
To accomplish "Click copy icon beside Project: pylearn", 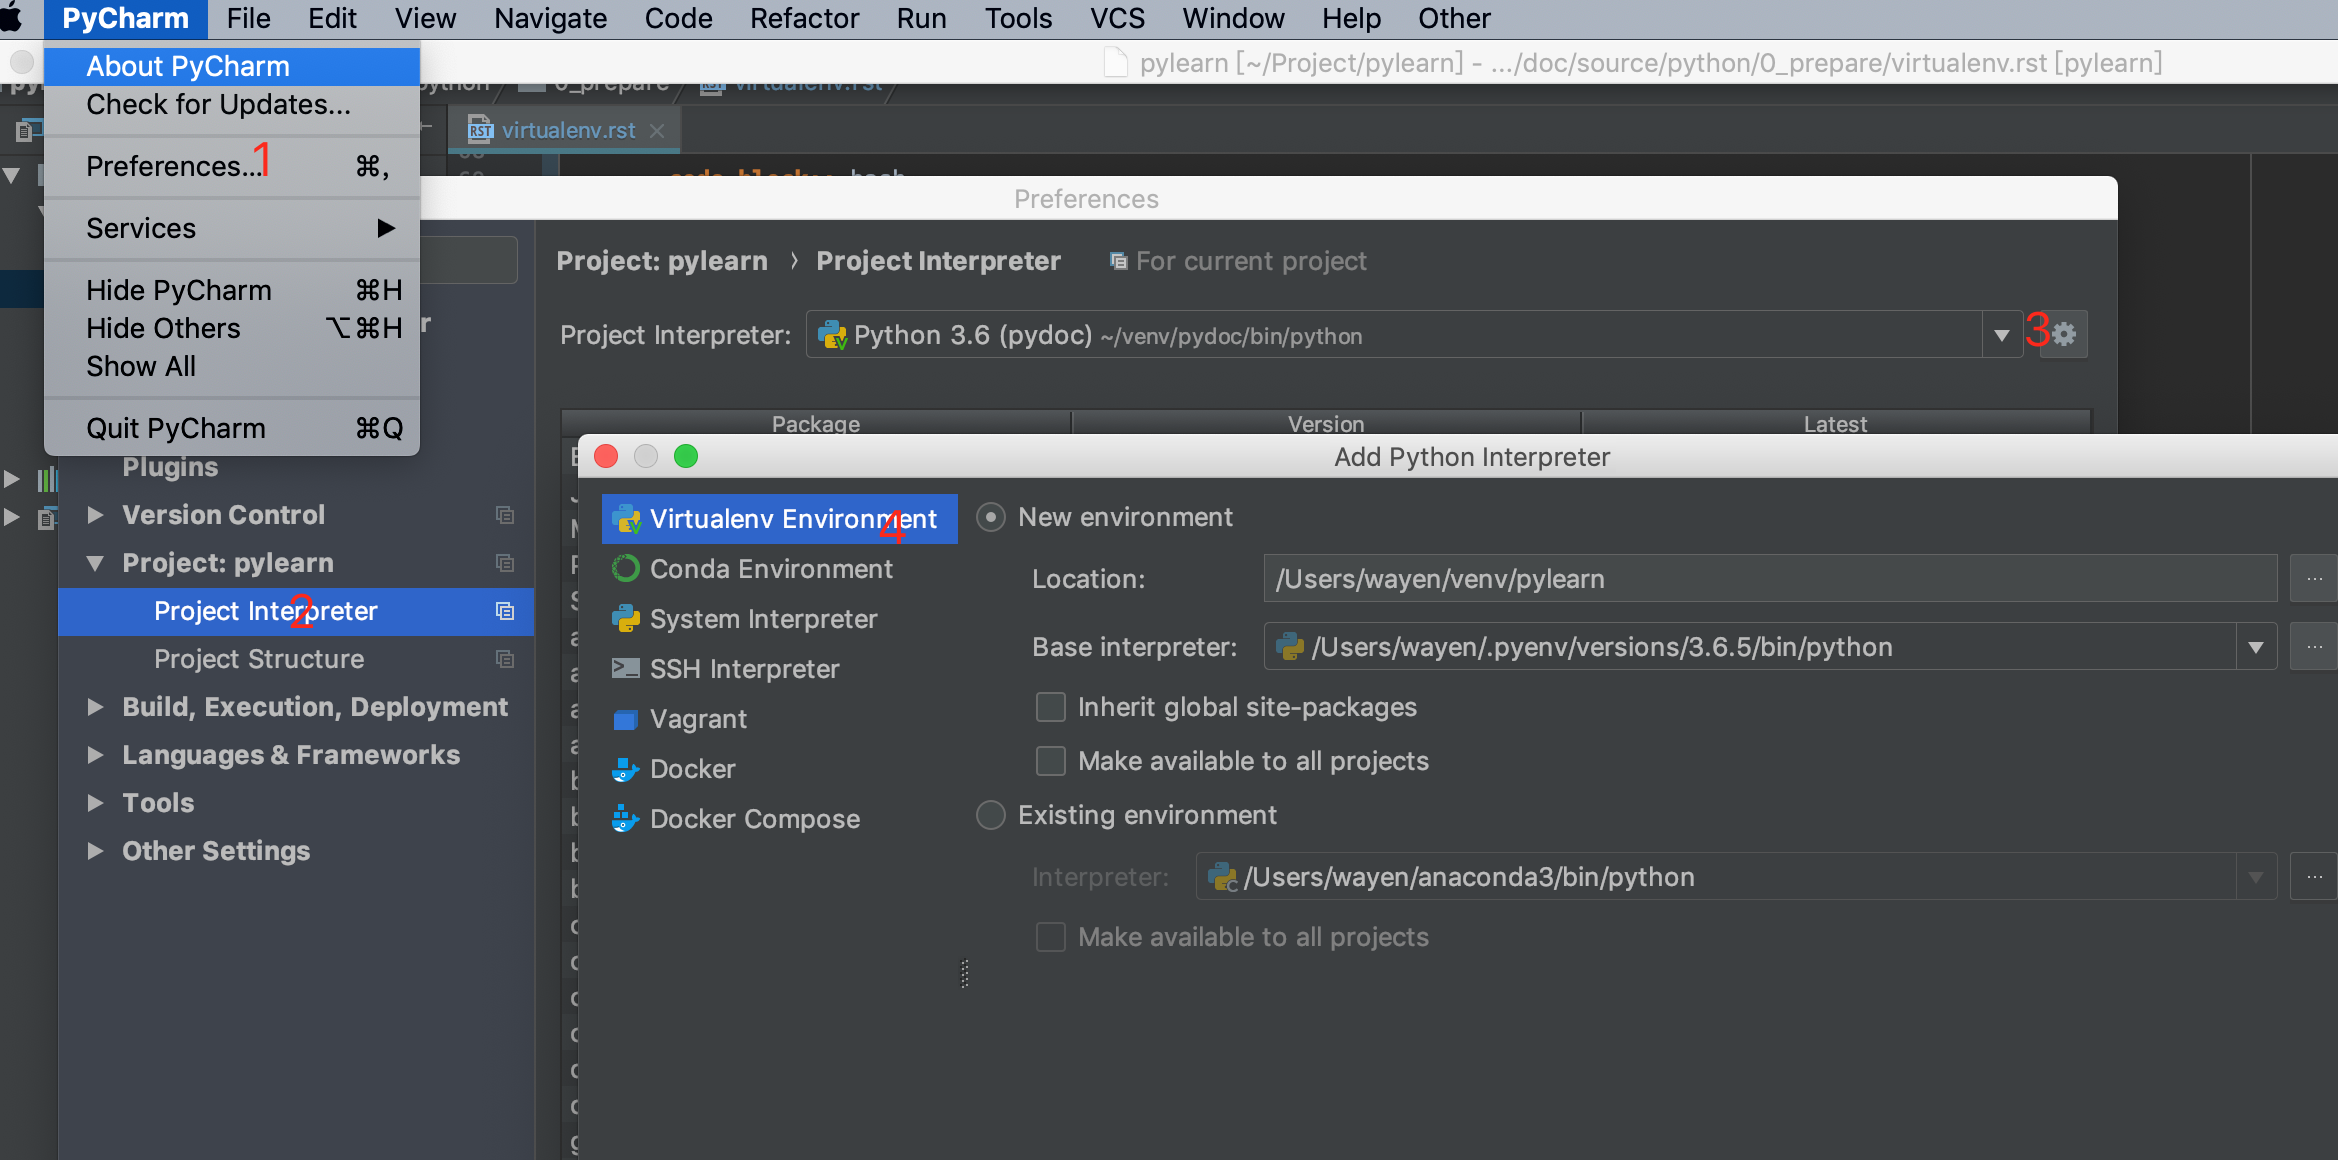I will click(x=505, y=563).
